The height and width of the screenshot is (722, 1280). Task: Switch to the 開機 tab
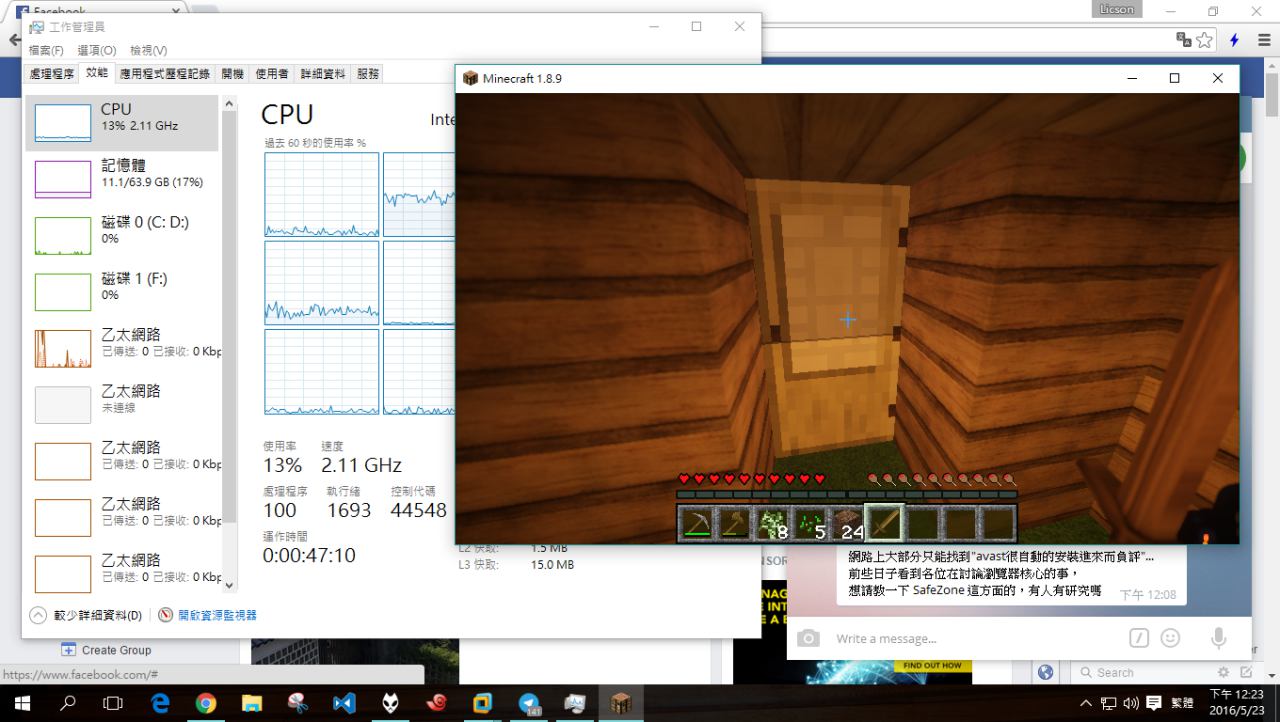click(x=232, y=73)
